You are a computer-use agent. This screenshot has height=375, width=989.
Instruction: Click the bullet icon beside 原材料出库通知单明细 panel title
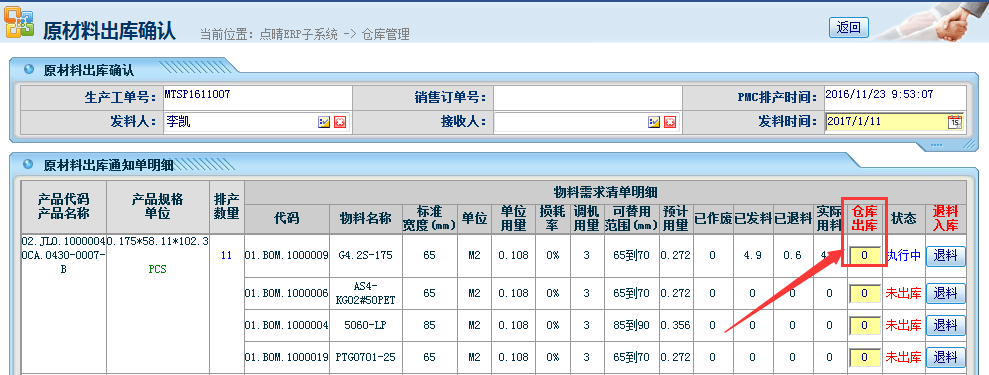click(28, 164)
